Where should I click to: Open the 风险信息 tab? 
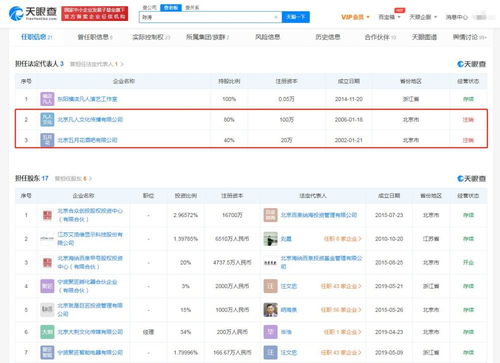[267, 37]
